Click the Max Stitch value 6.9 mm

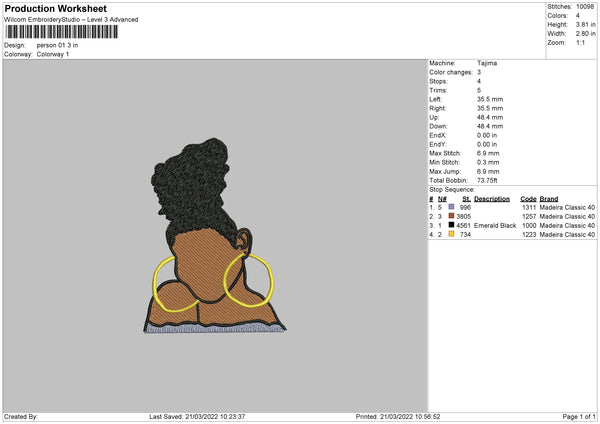point(488,153)
